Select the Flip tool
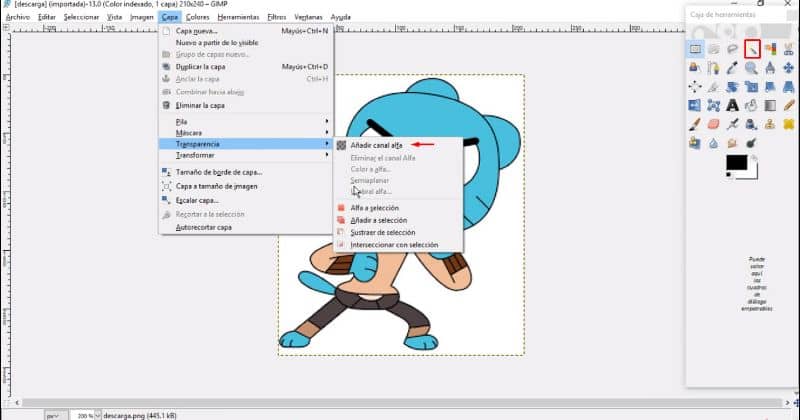Screen dimensions: 800x420 click(695, 105)
